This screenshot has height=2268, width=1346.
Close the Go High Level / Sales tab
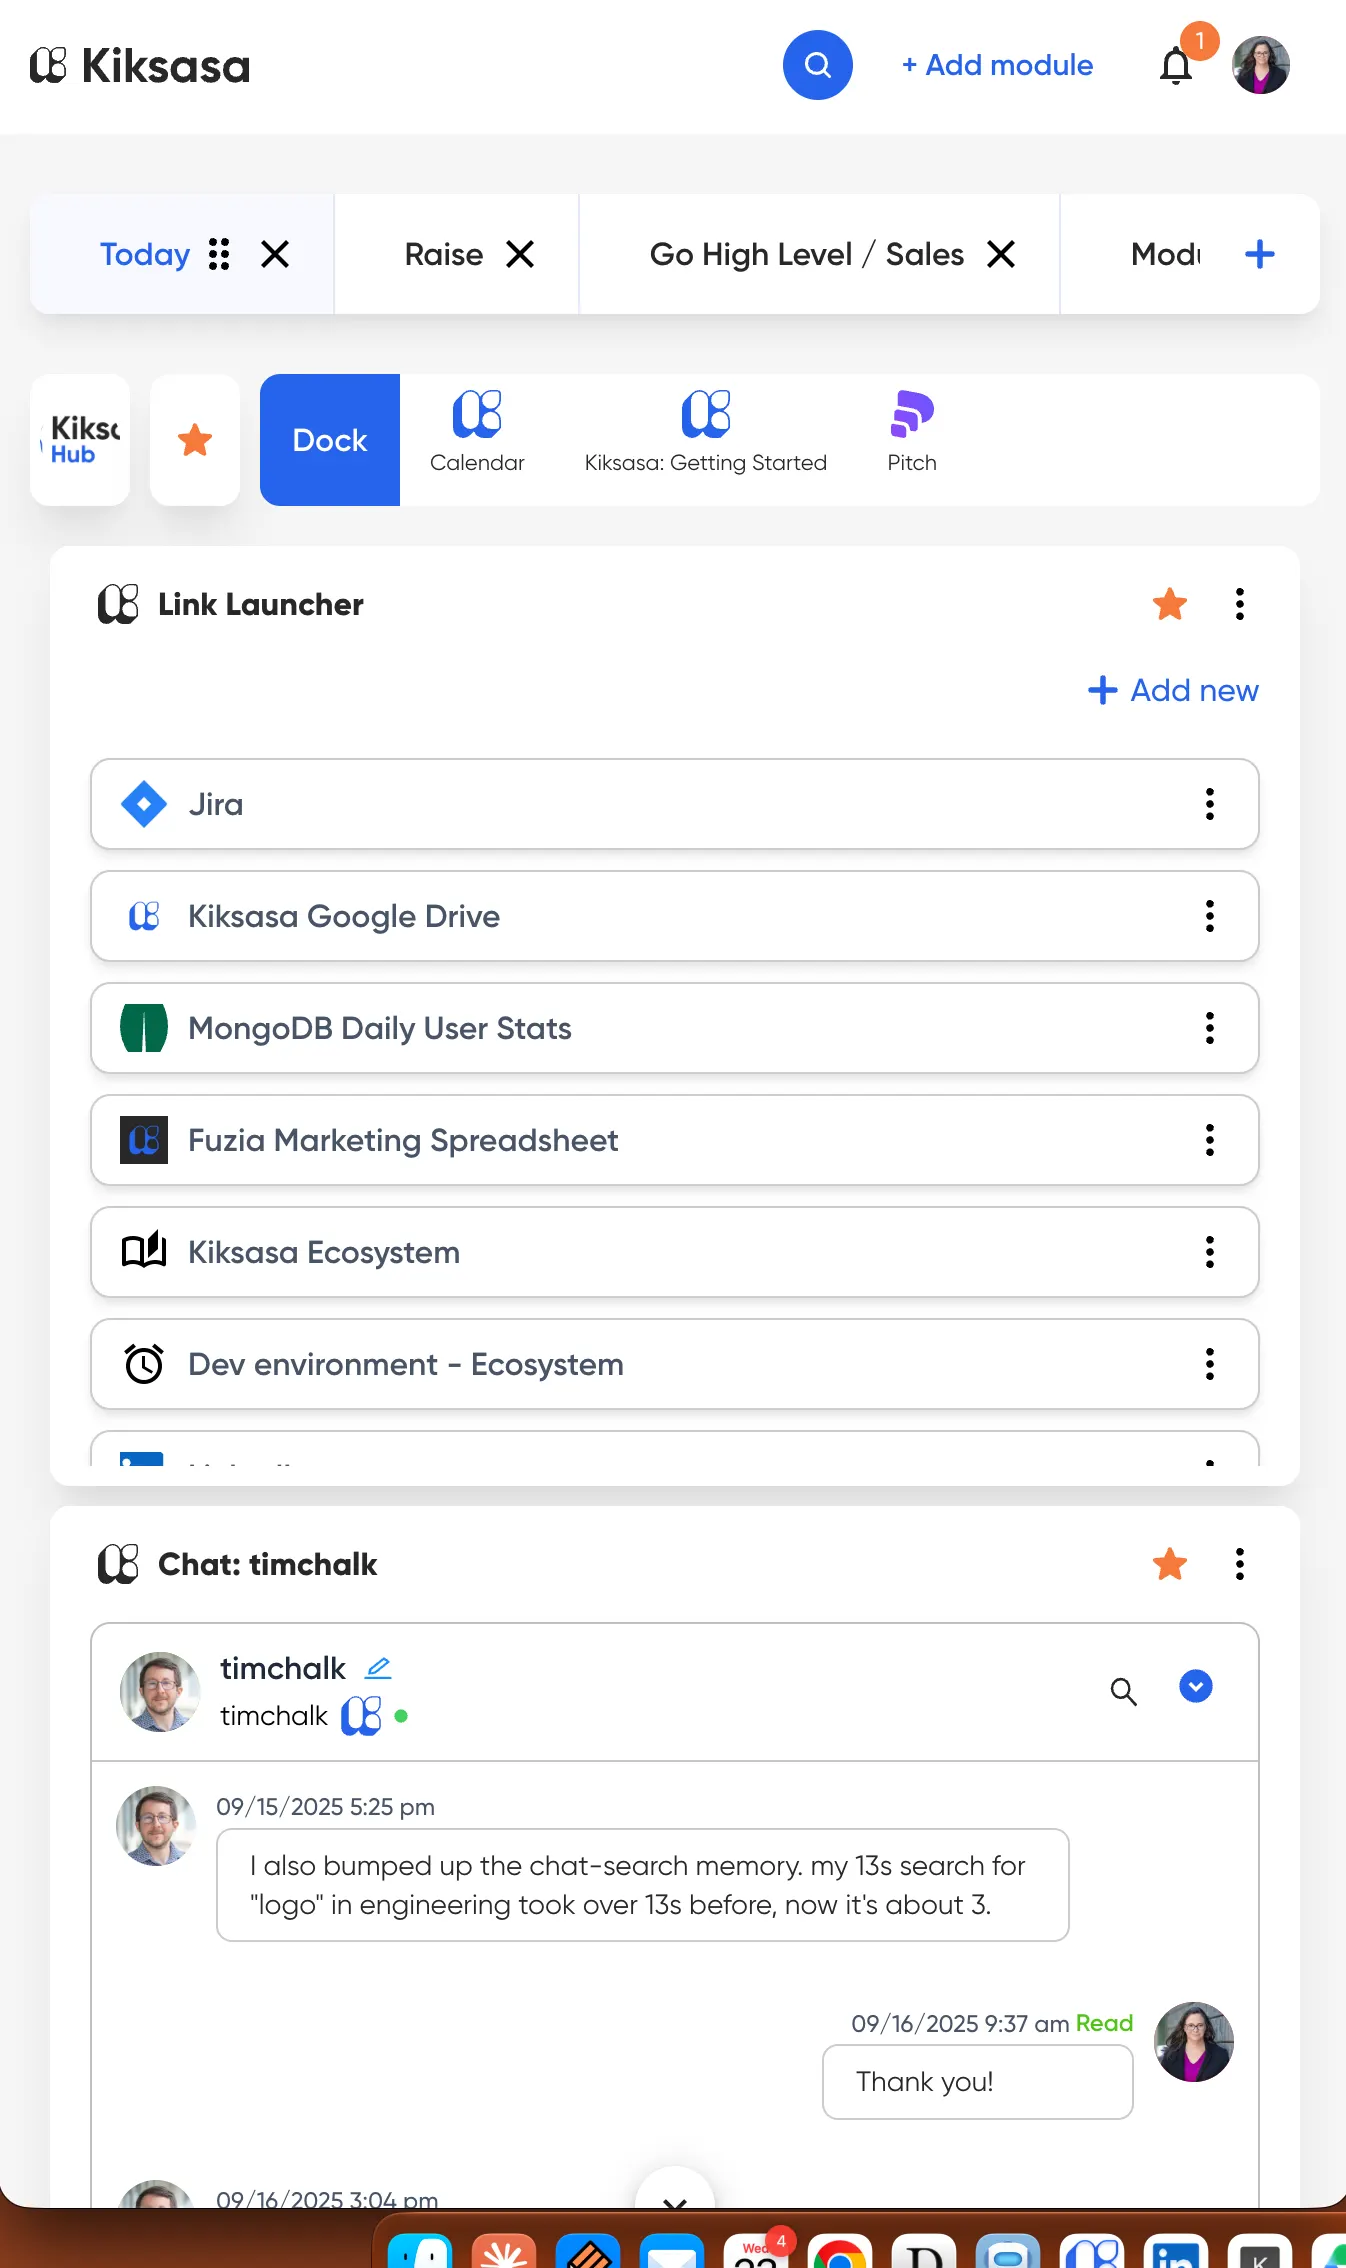click(x=1001, y=254)
